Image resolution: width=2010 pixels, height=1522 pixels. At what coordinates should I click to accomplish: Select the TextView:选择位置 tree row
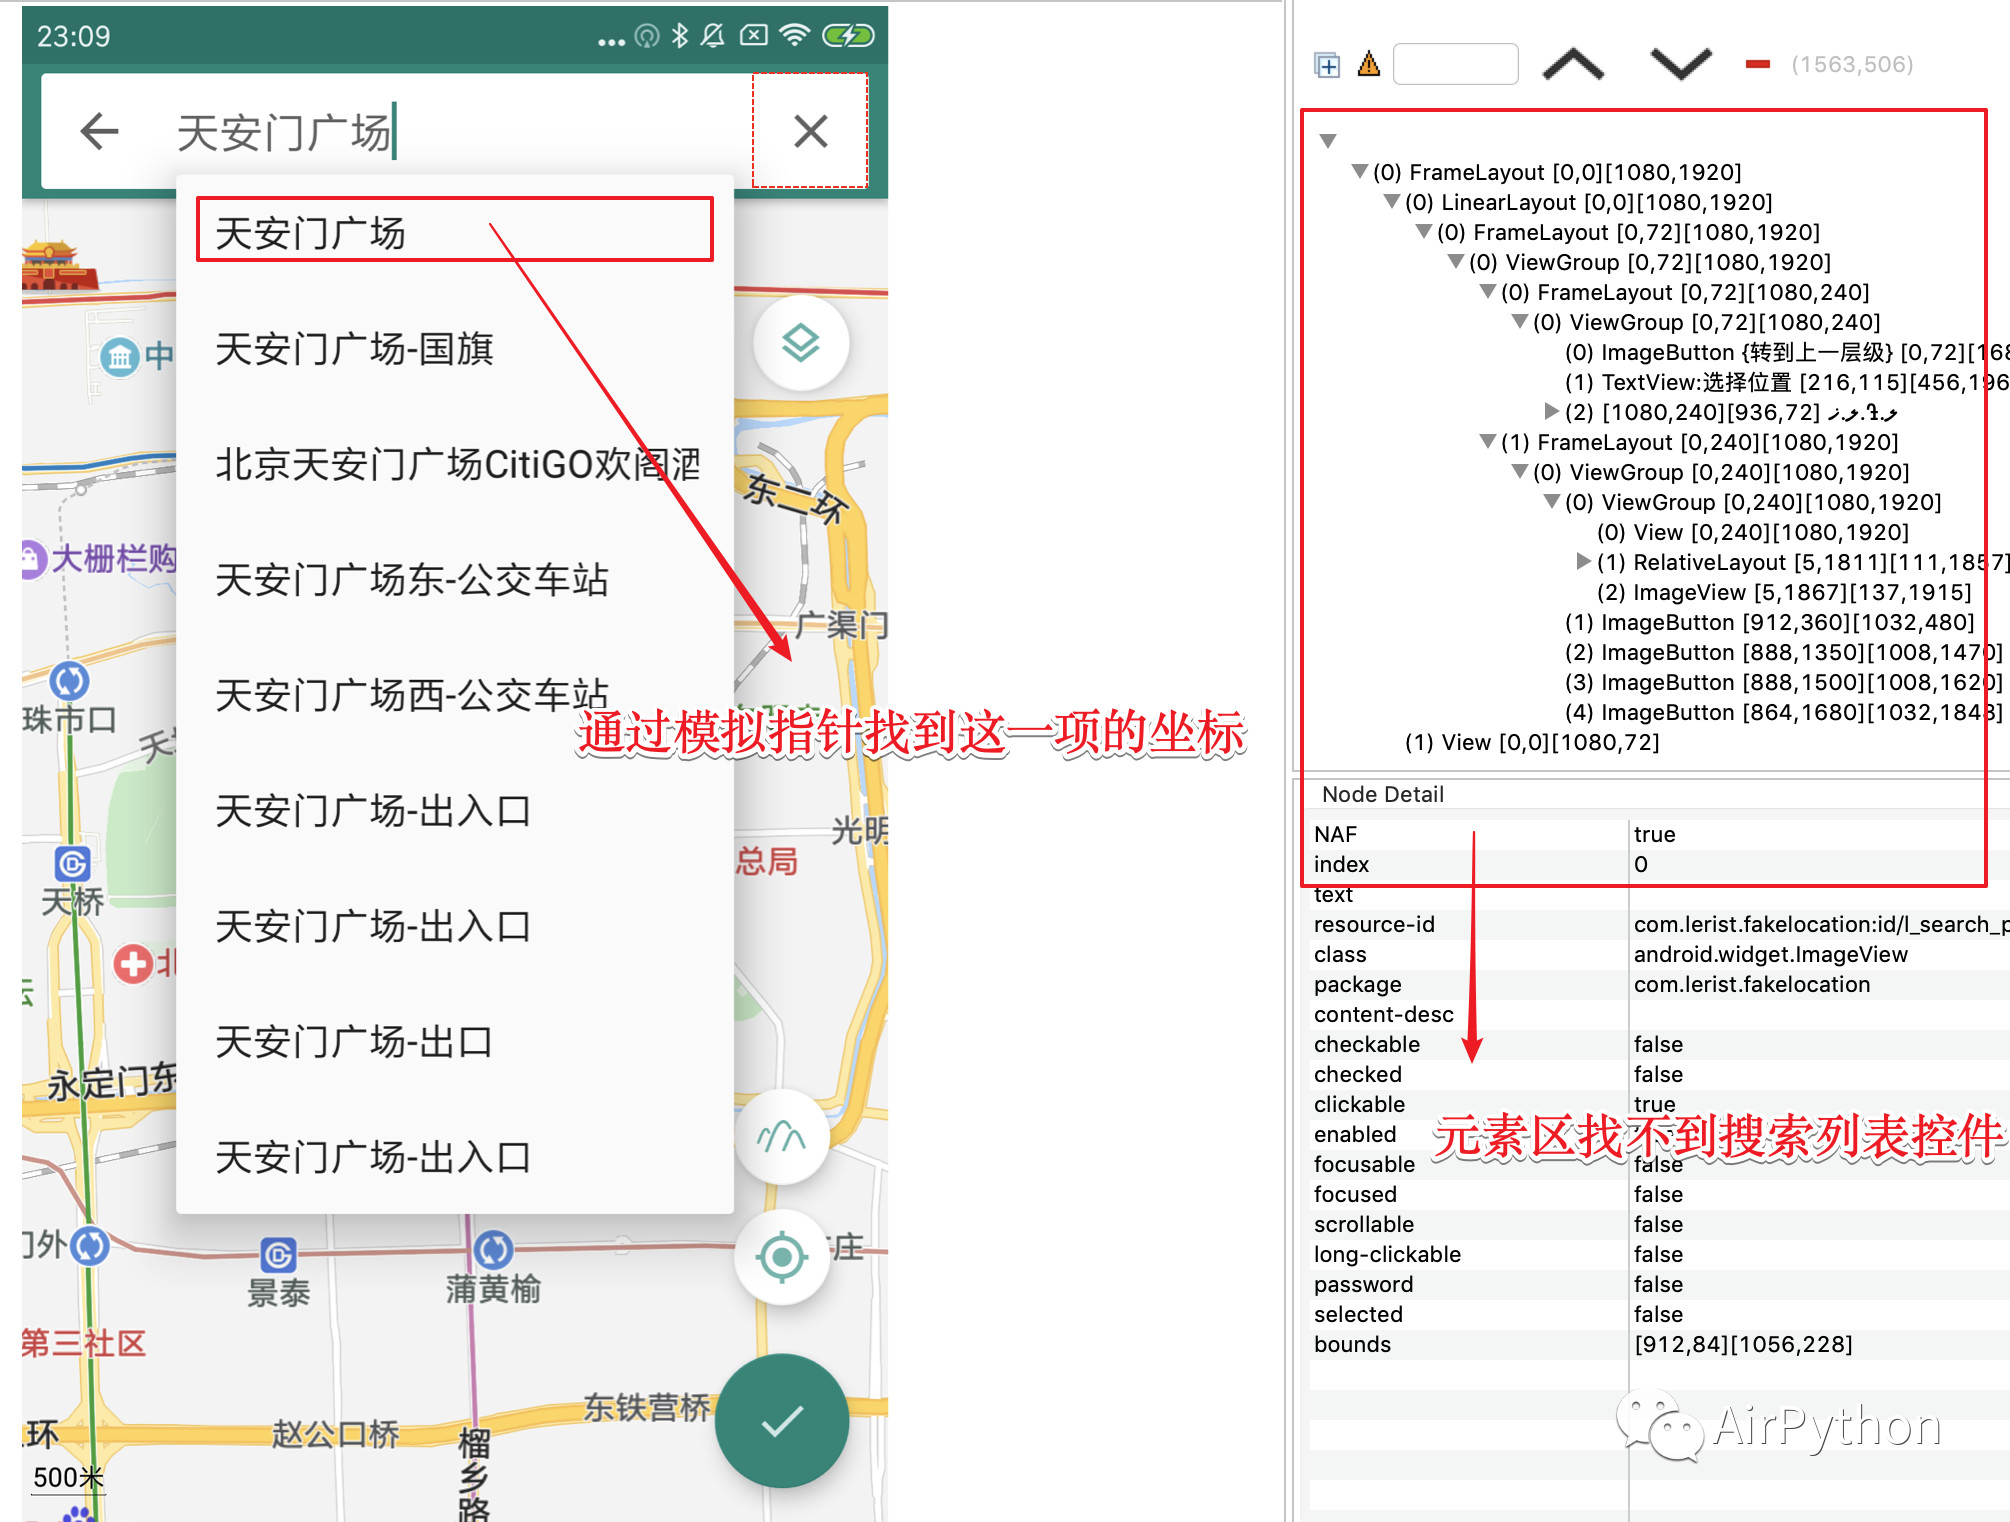pyautogui.click(x=1786, y=382)
